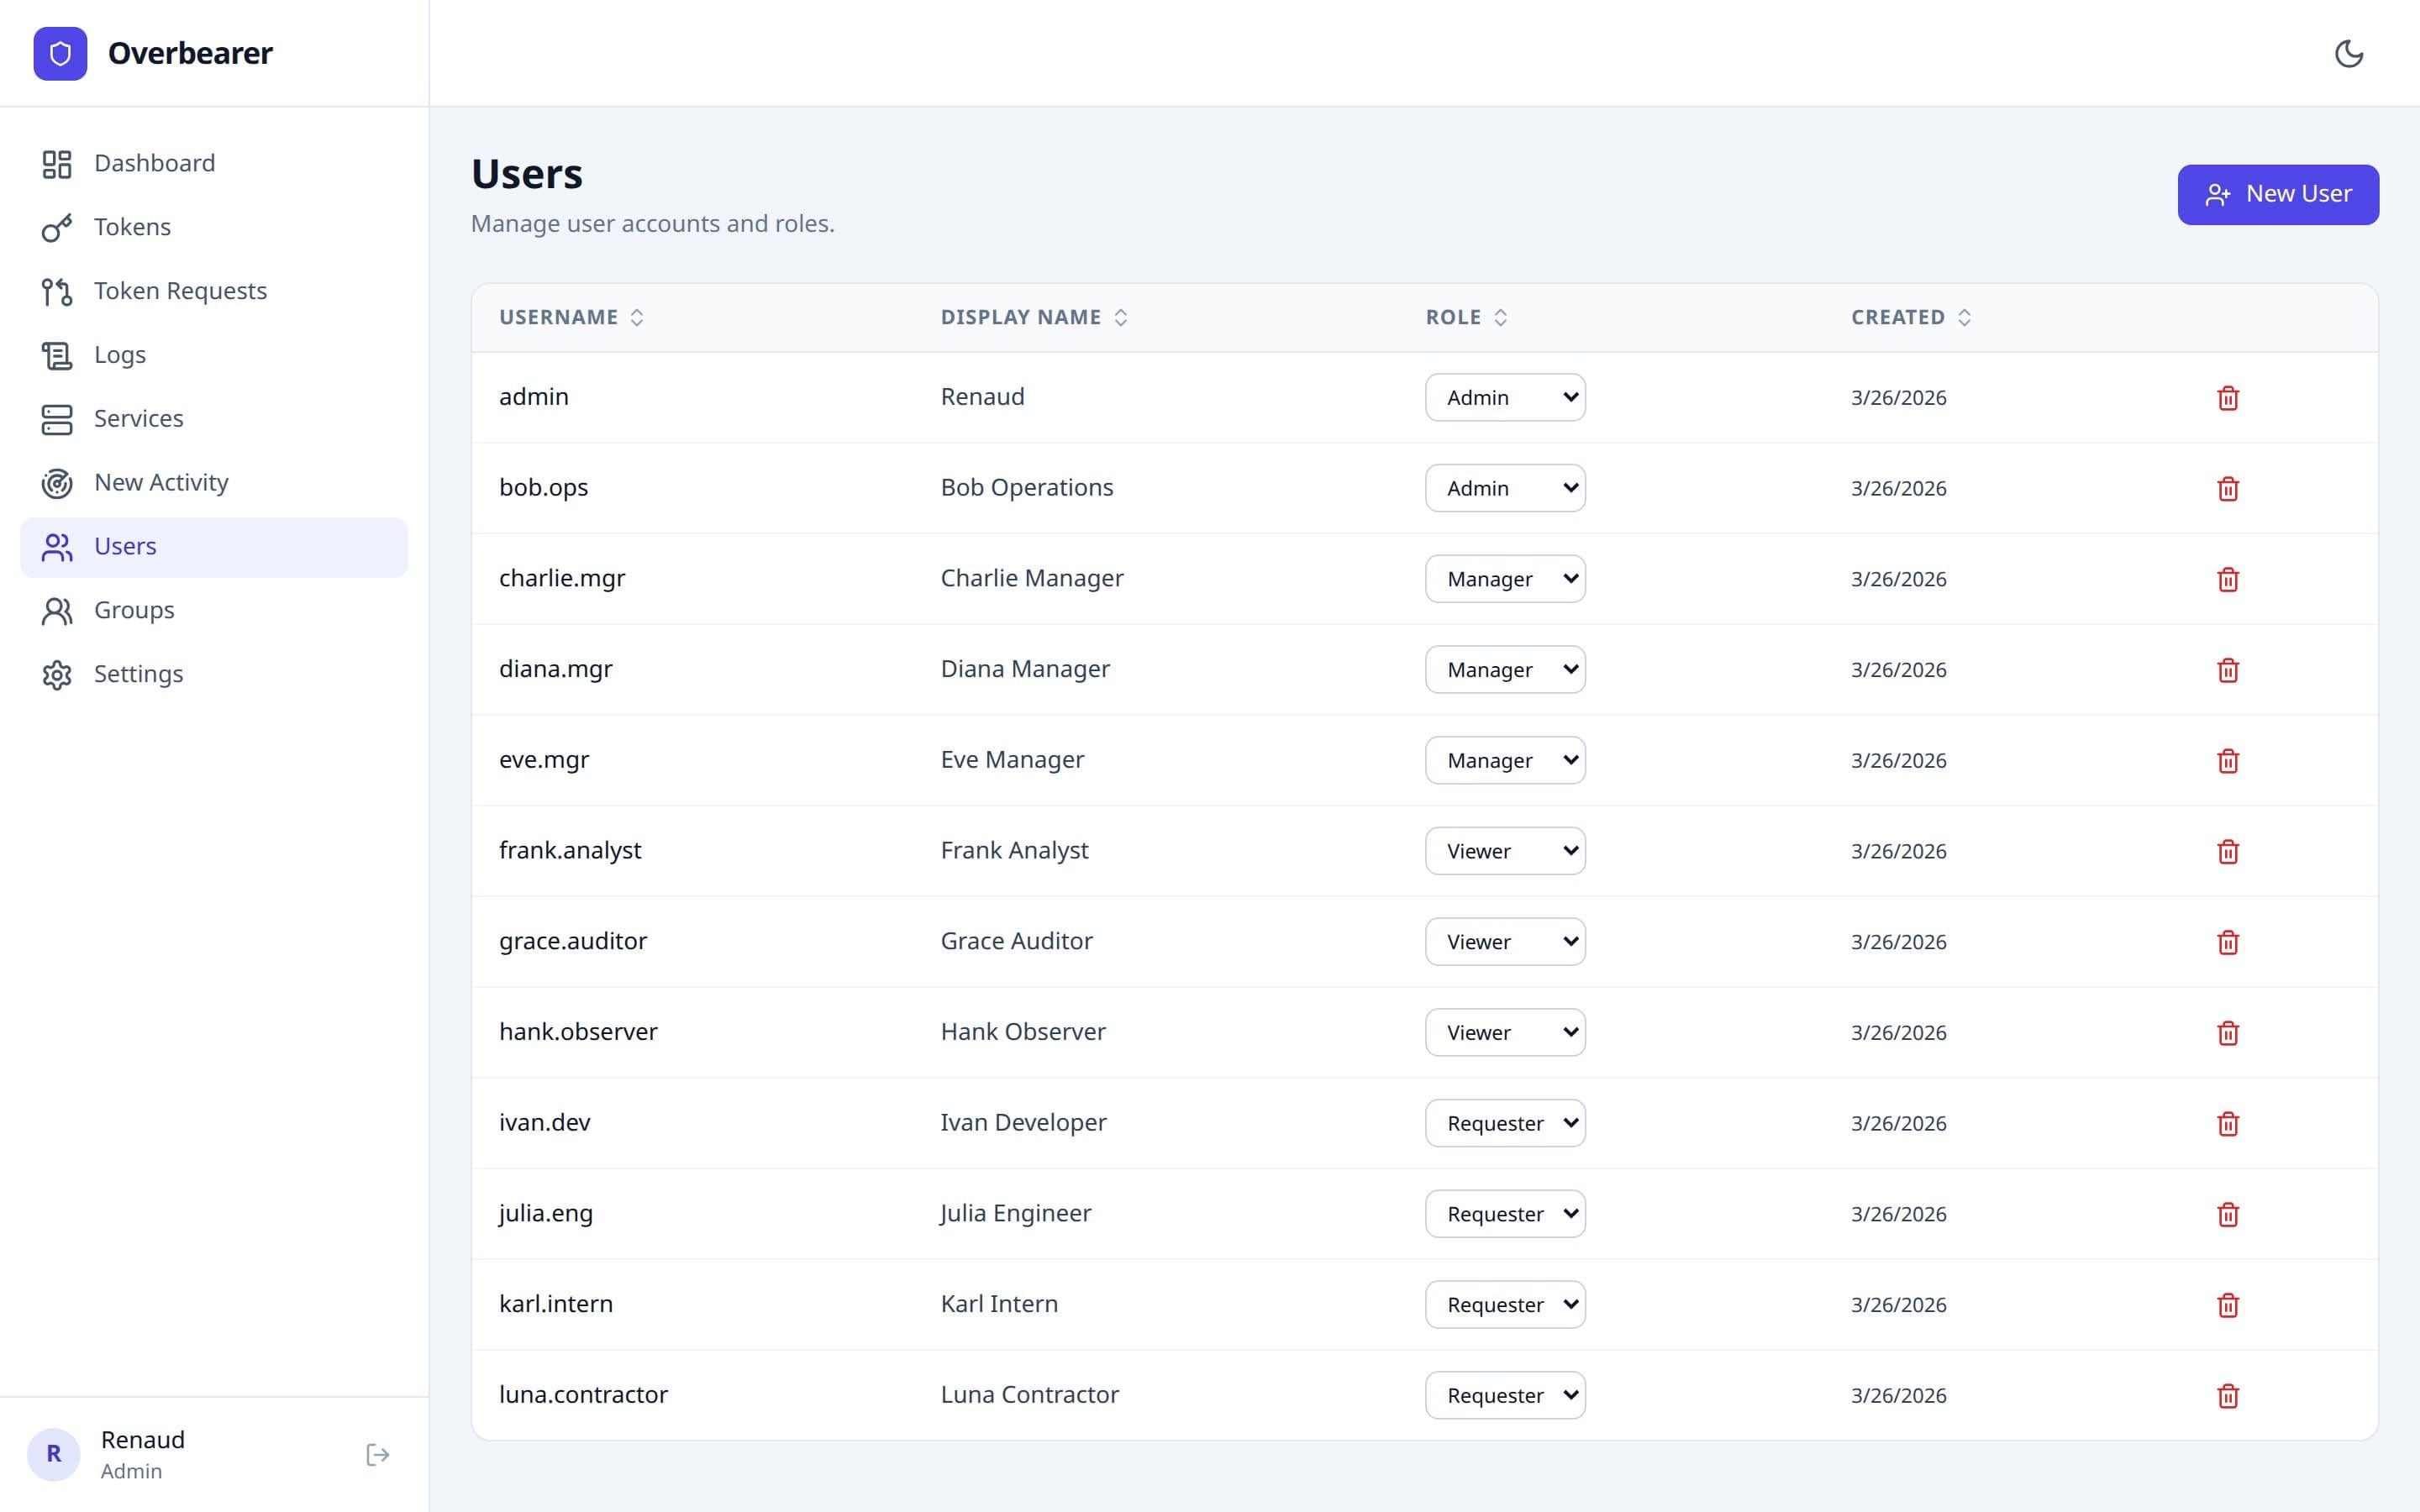Open Settings via the gear icon
The width and height of the screenshot is (2420, 1512).
tap(57, 674)
